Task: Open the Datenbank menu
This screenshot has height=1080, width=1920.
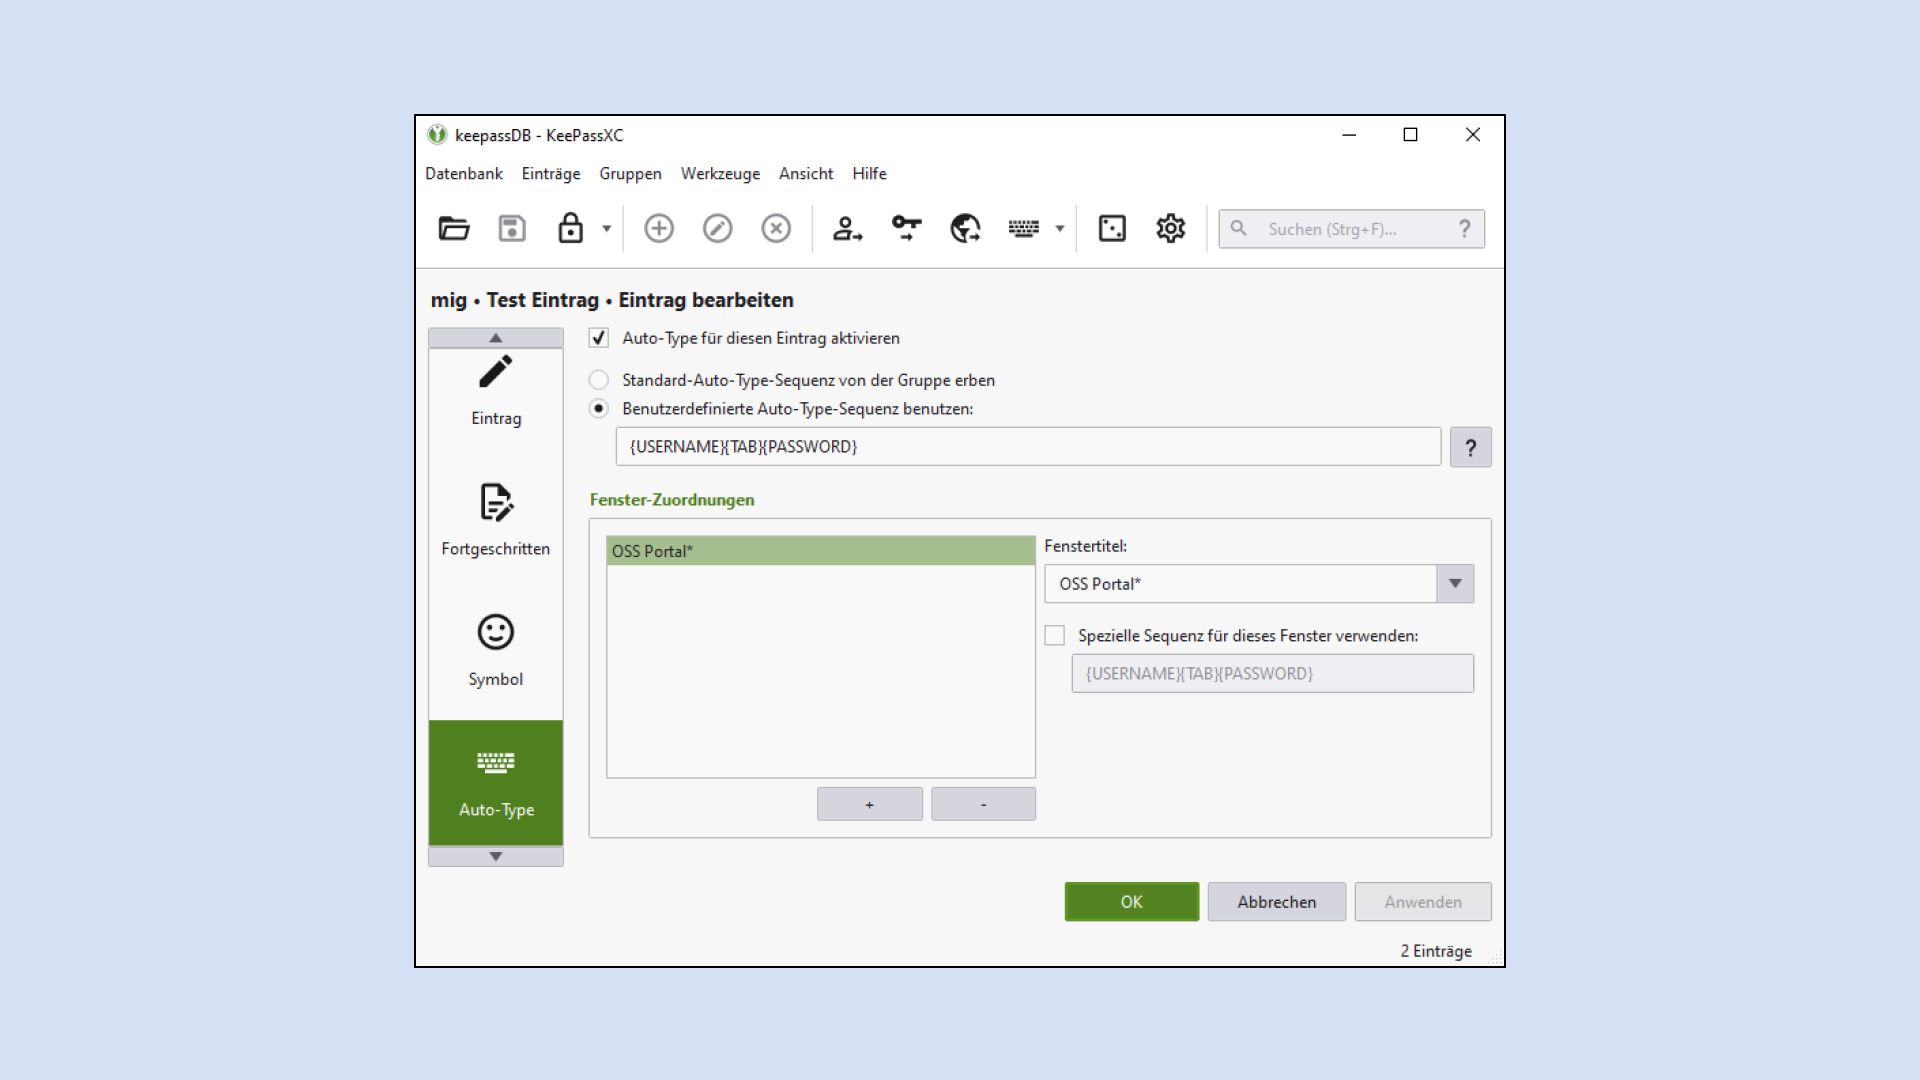Action: point(464,173)
